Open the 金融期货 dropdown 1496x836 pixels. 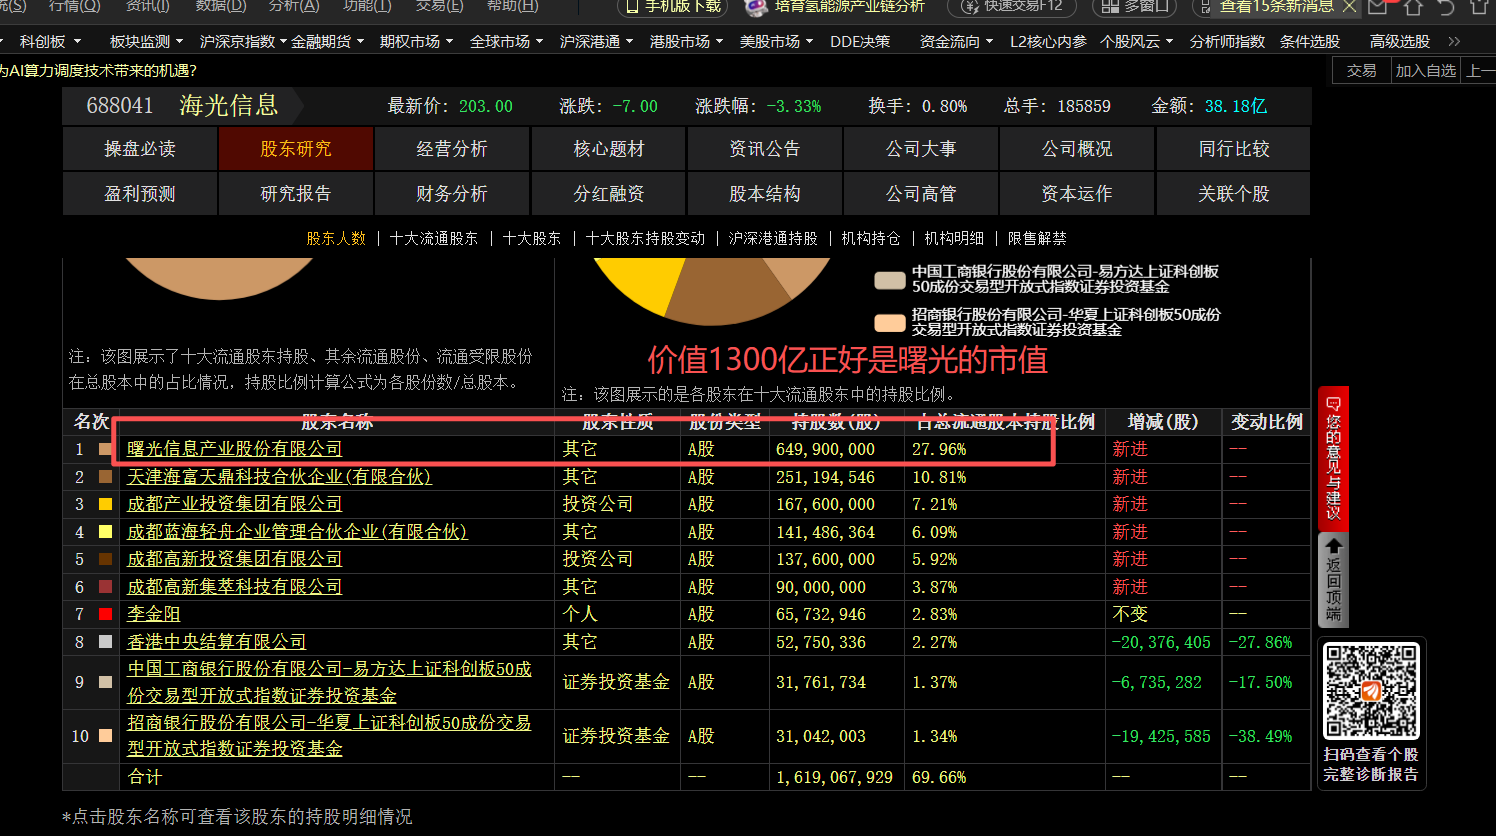pyautogui.click(x=328, y=41)
